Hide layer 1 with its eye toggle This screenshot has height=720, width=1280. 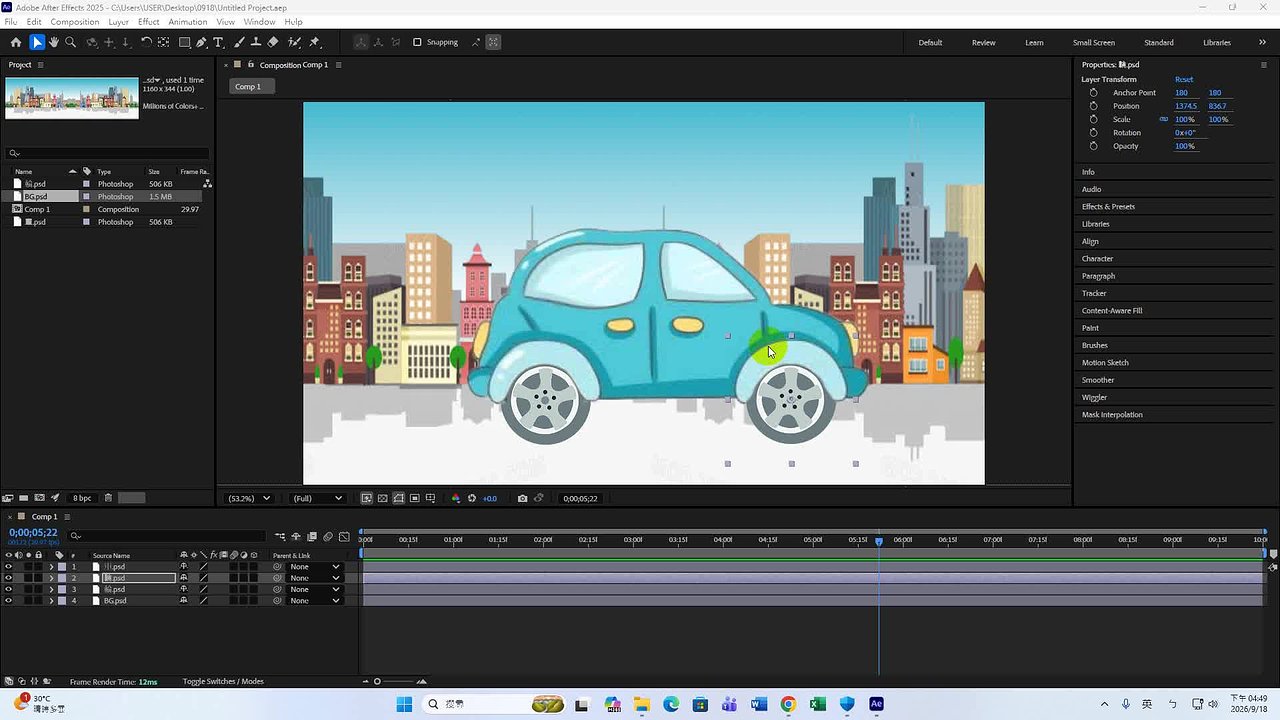(9, 567)
